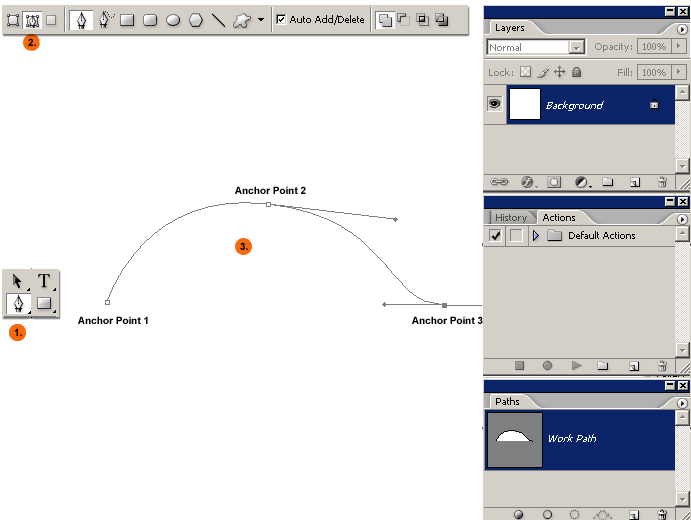Image resolution: width=691 pixels, height=520 pixels.
Task: Toggle Lock all padlock icon
Action: (x=576, y=72)
